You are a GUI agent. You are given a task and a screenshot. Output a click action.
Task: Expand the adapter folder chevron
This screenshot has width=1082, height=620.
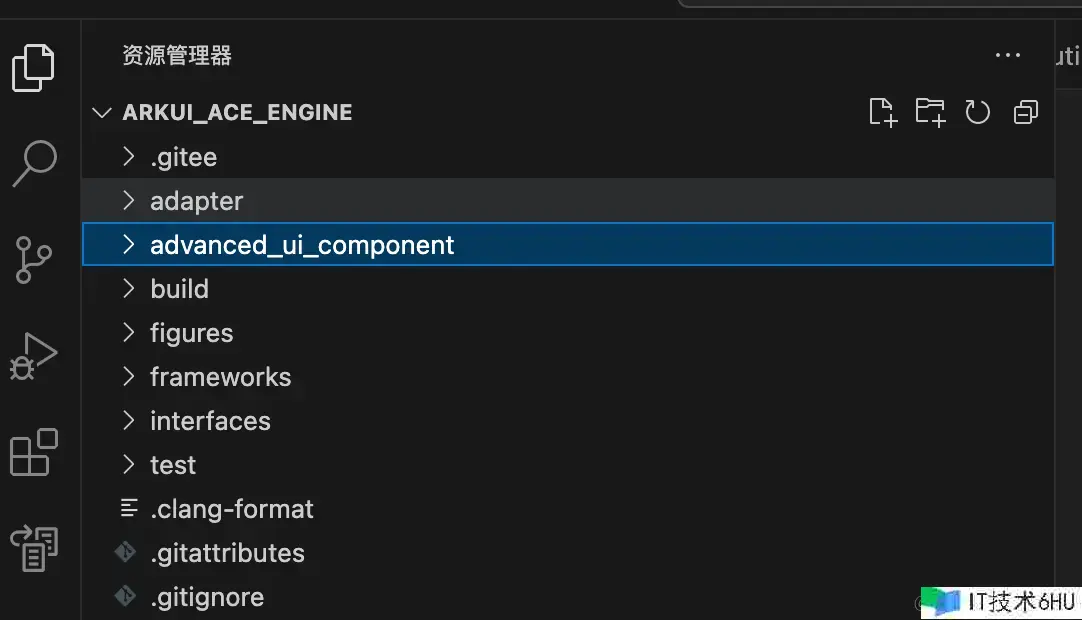click(x=128, y=201)
